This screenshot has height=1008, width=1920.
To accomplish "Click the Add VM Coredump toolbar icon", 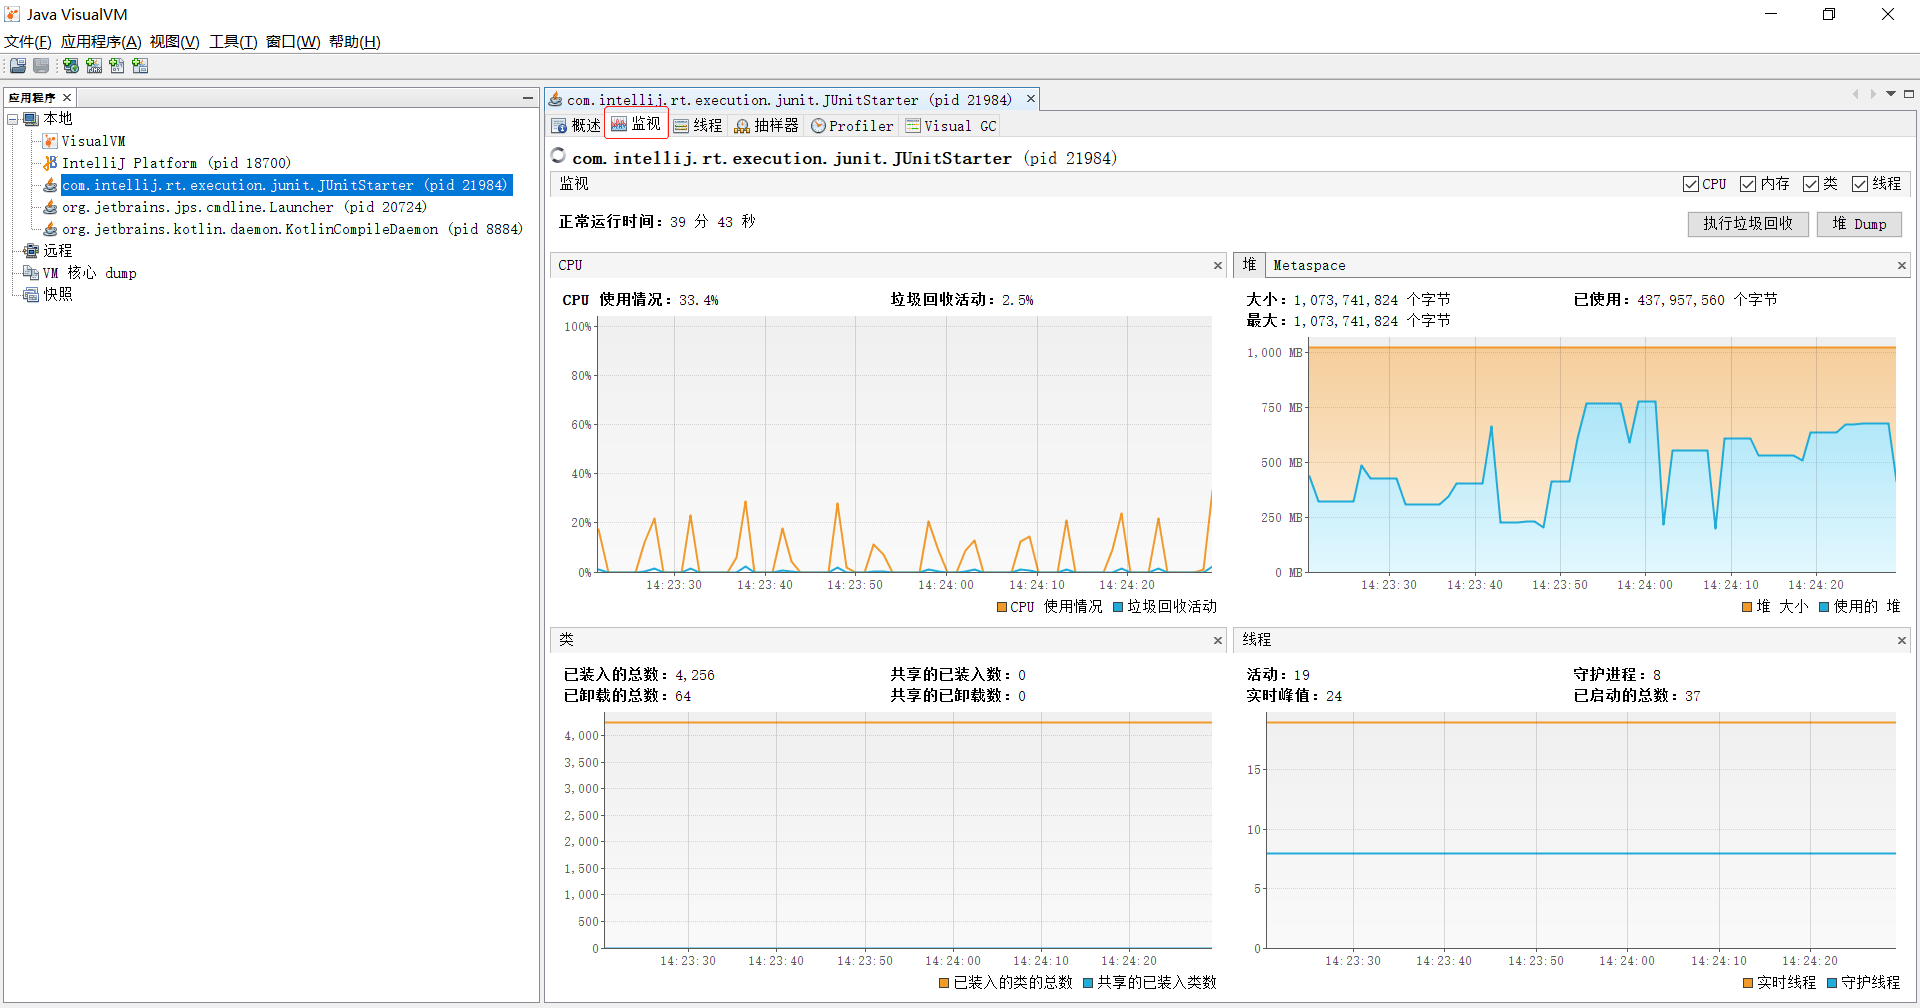I will coord(117,66).
